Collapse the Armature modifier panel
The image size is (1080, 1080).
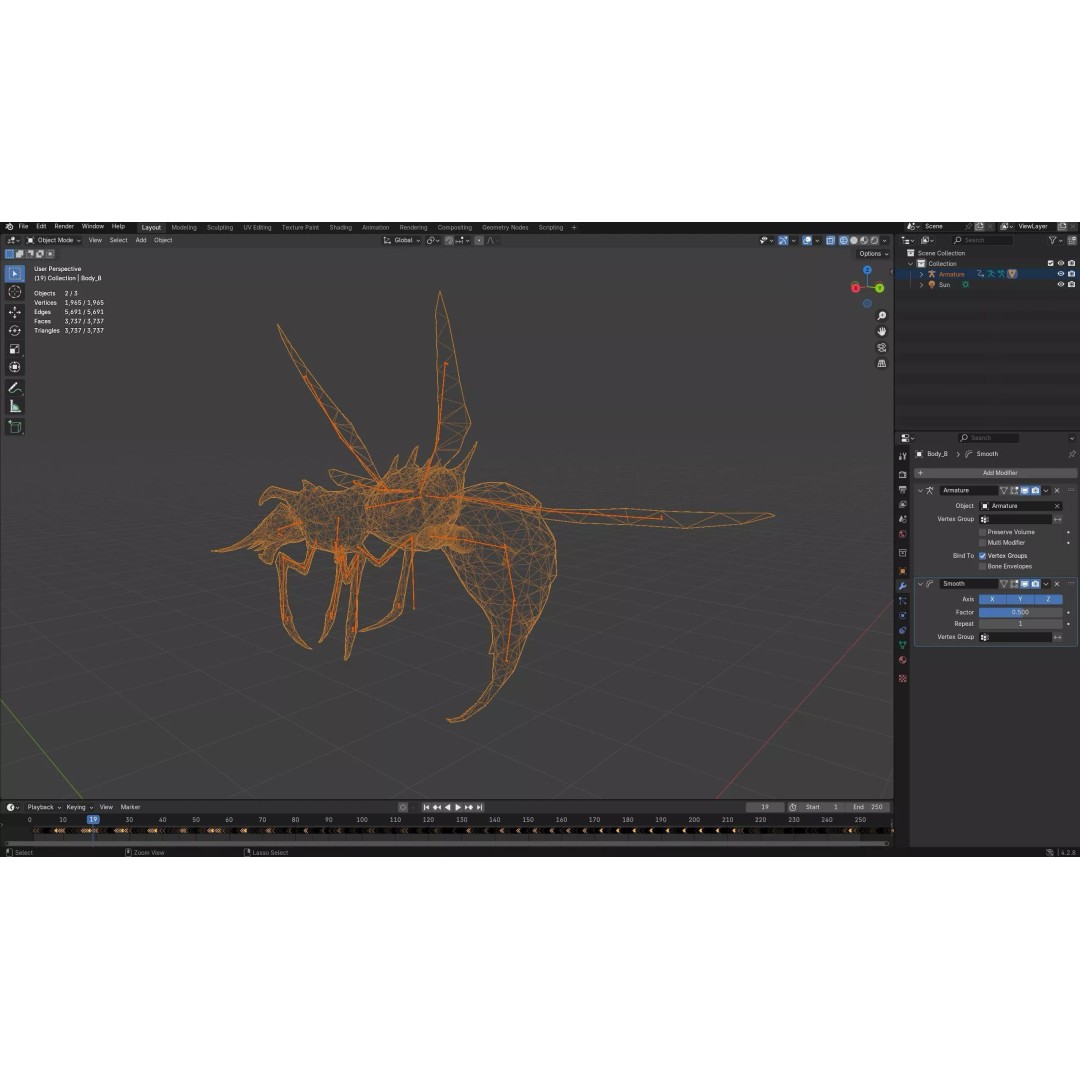920,490
